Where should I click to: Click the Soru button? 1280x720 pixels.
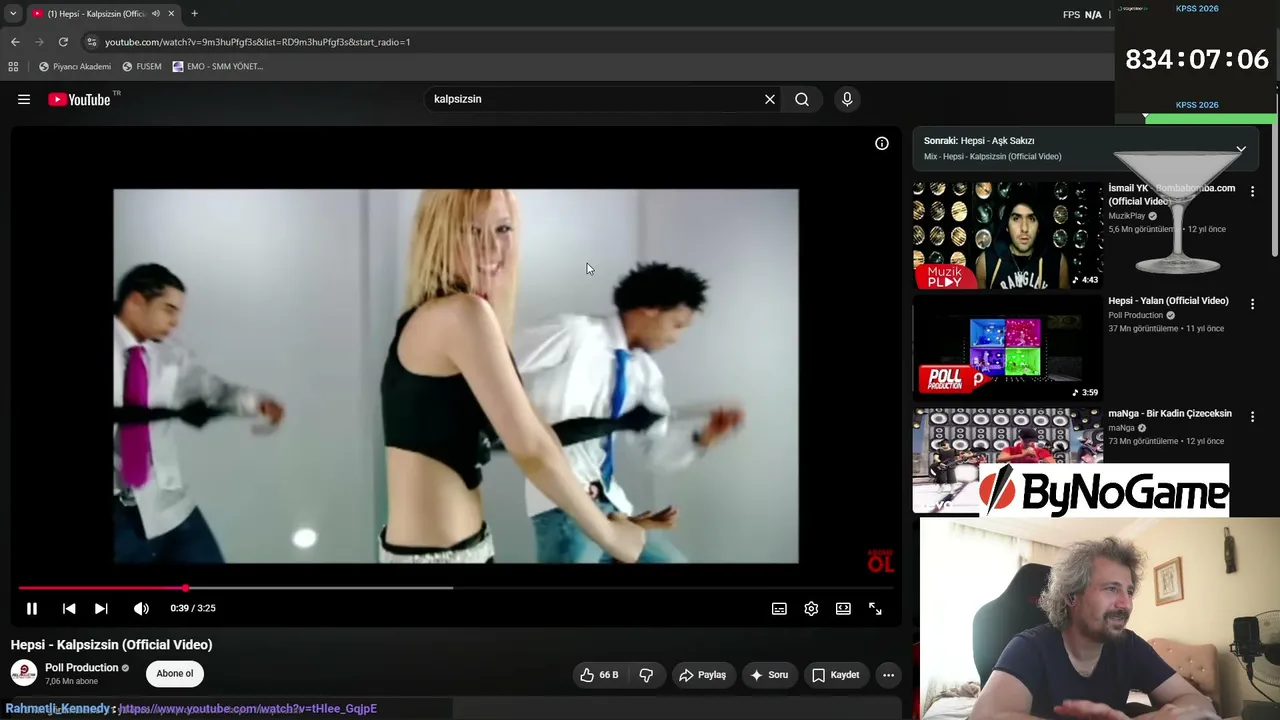click(x=769, y=675)
